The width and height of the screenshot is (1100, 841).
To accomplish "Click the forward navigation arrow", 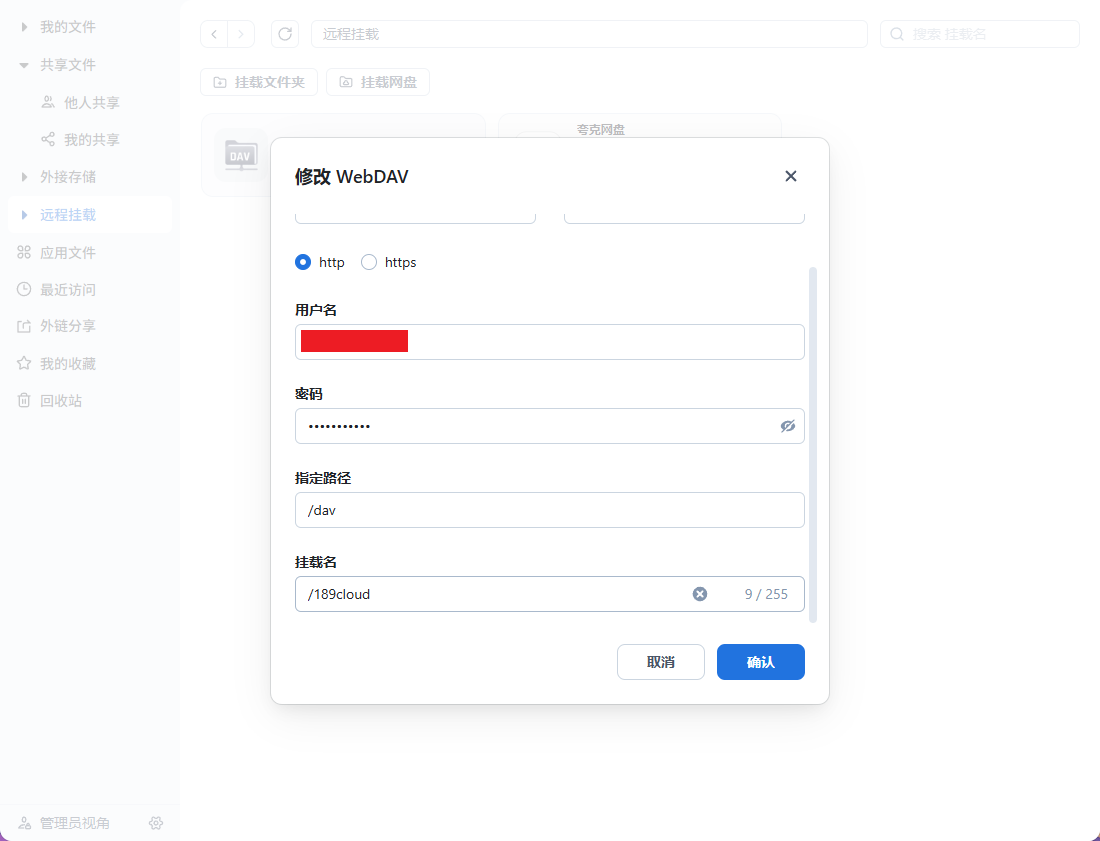I will [x=241, y=34].
